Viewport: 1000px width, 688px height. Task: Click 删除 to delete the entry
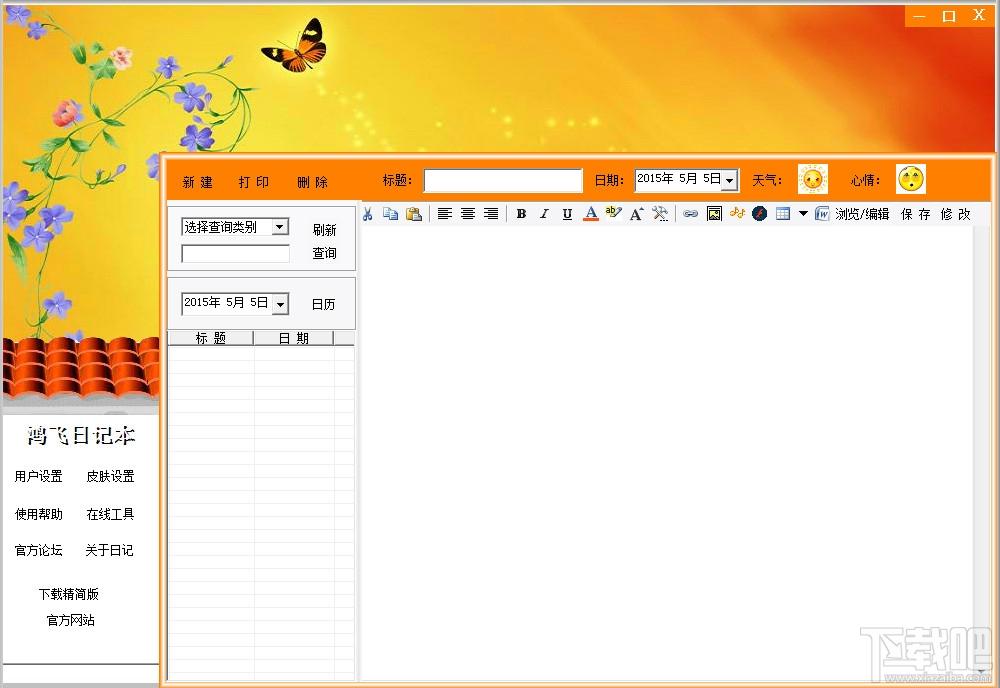312,182
